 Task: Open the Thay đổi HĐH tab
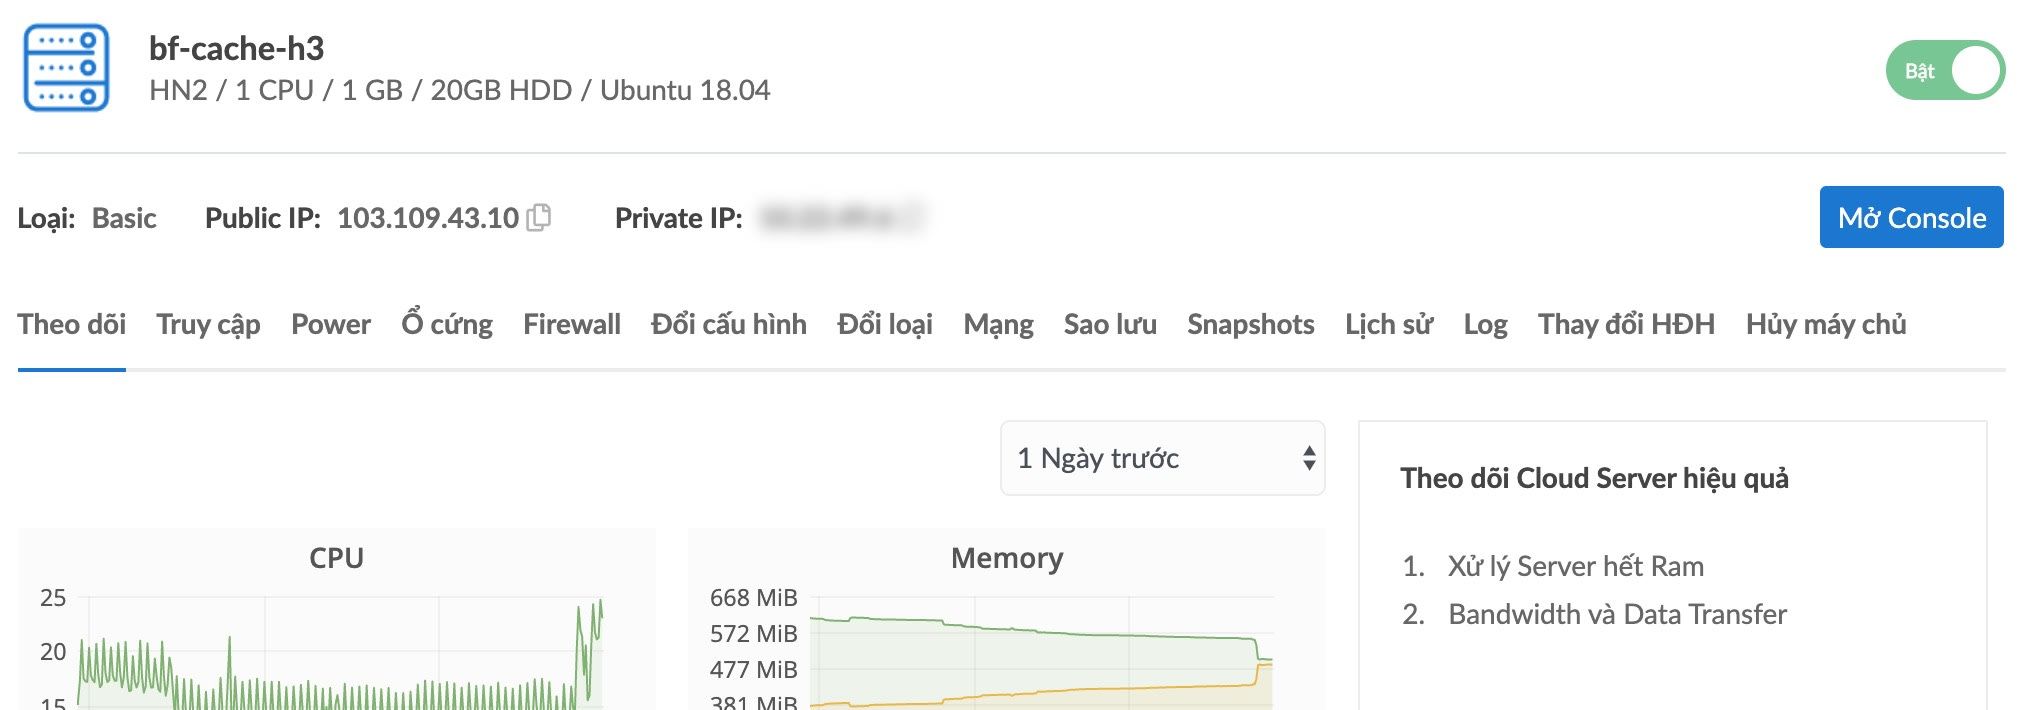(x=1626, y=324)
